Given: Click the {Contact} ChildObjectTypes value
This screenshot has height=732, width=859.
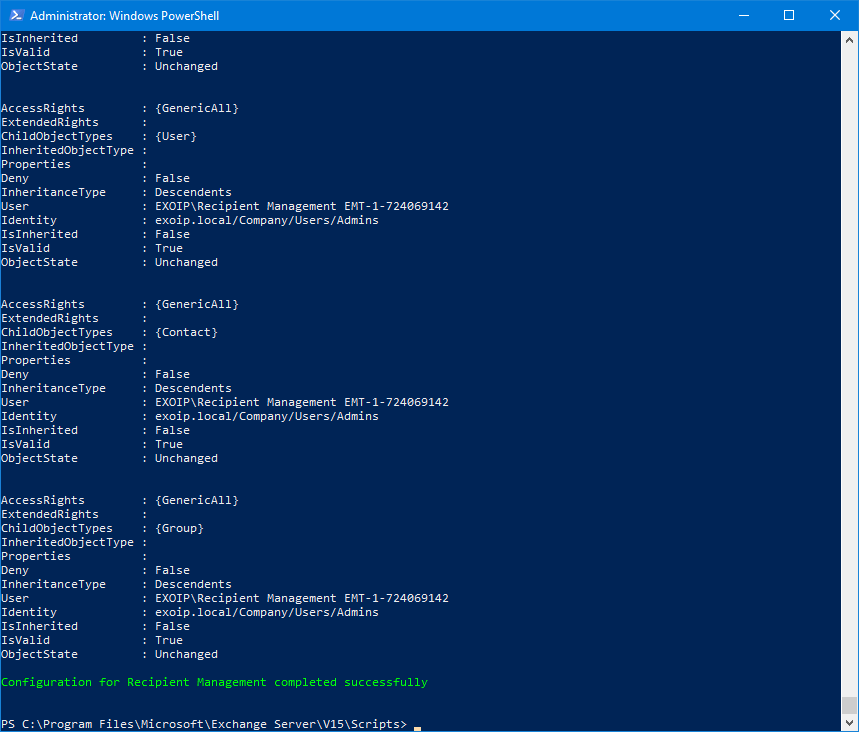Looking at the screenshot, I should (x=185, y=332).
